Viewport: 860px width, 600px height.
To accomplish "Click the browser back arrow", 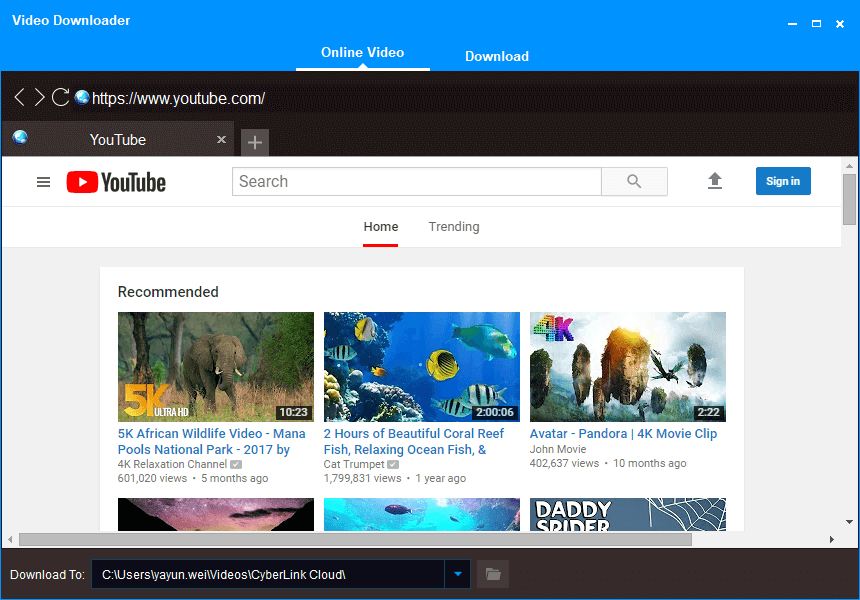I will [19, 97].
